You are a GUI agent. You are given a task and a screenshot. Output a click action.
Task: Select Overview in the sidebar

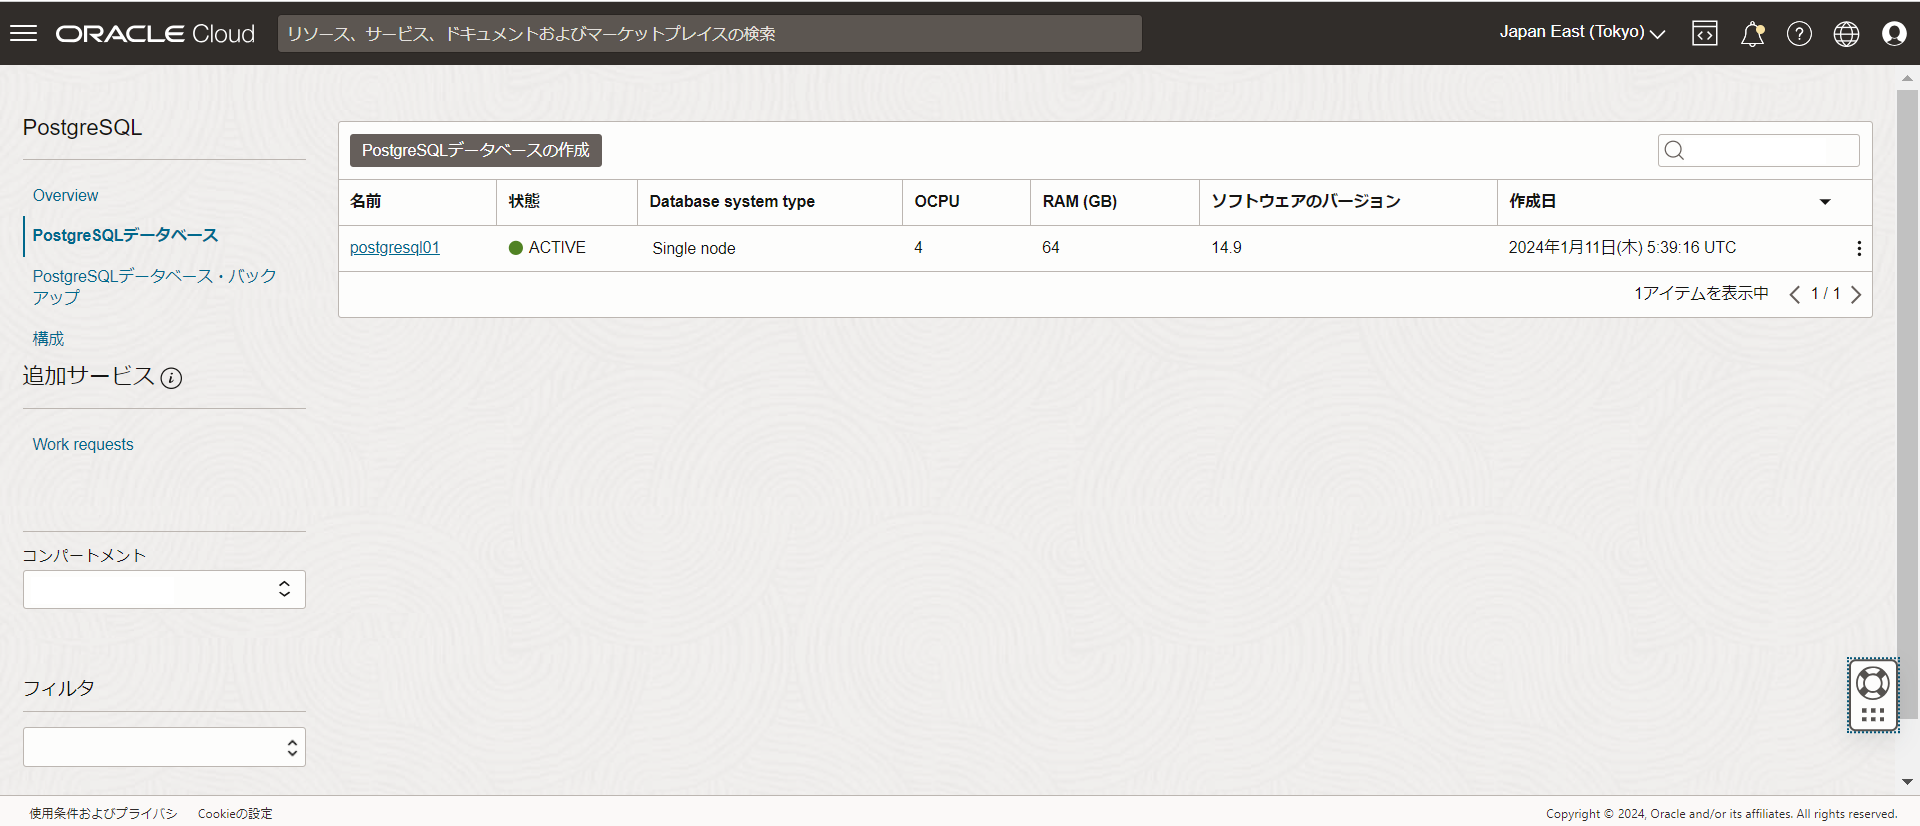(x=65, y=195)
